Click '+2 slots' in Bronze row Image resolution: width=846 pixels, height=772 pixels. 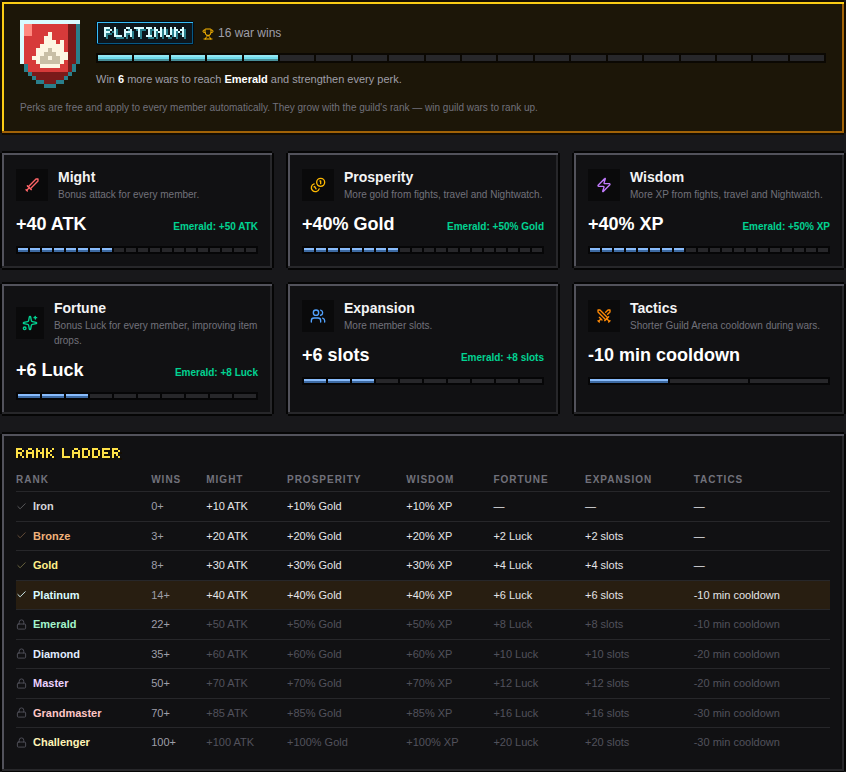point(604,536)
